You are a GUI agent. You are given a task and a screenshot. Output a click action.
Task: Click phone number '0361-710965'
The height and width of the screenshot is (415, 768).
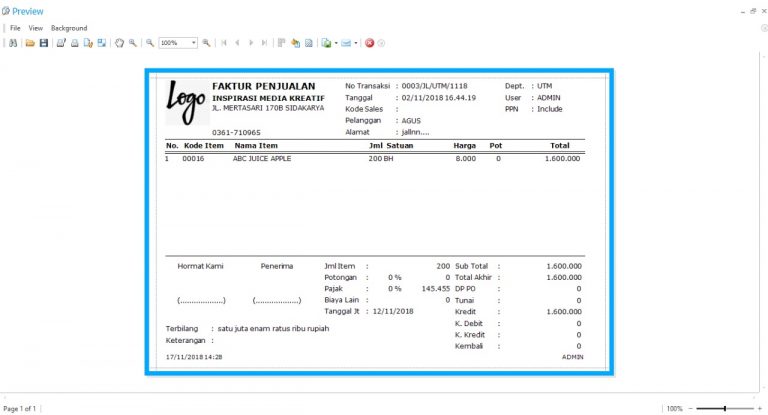tap(236, 132)
